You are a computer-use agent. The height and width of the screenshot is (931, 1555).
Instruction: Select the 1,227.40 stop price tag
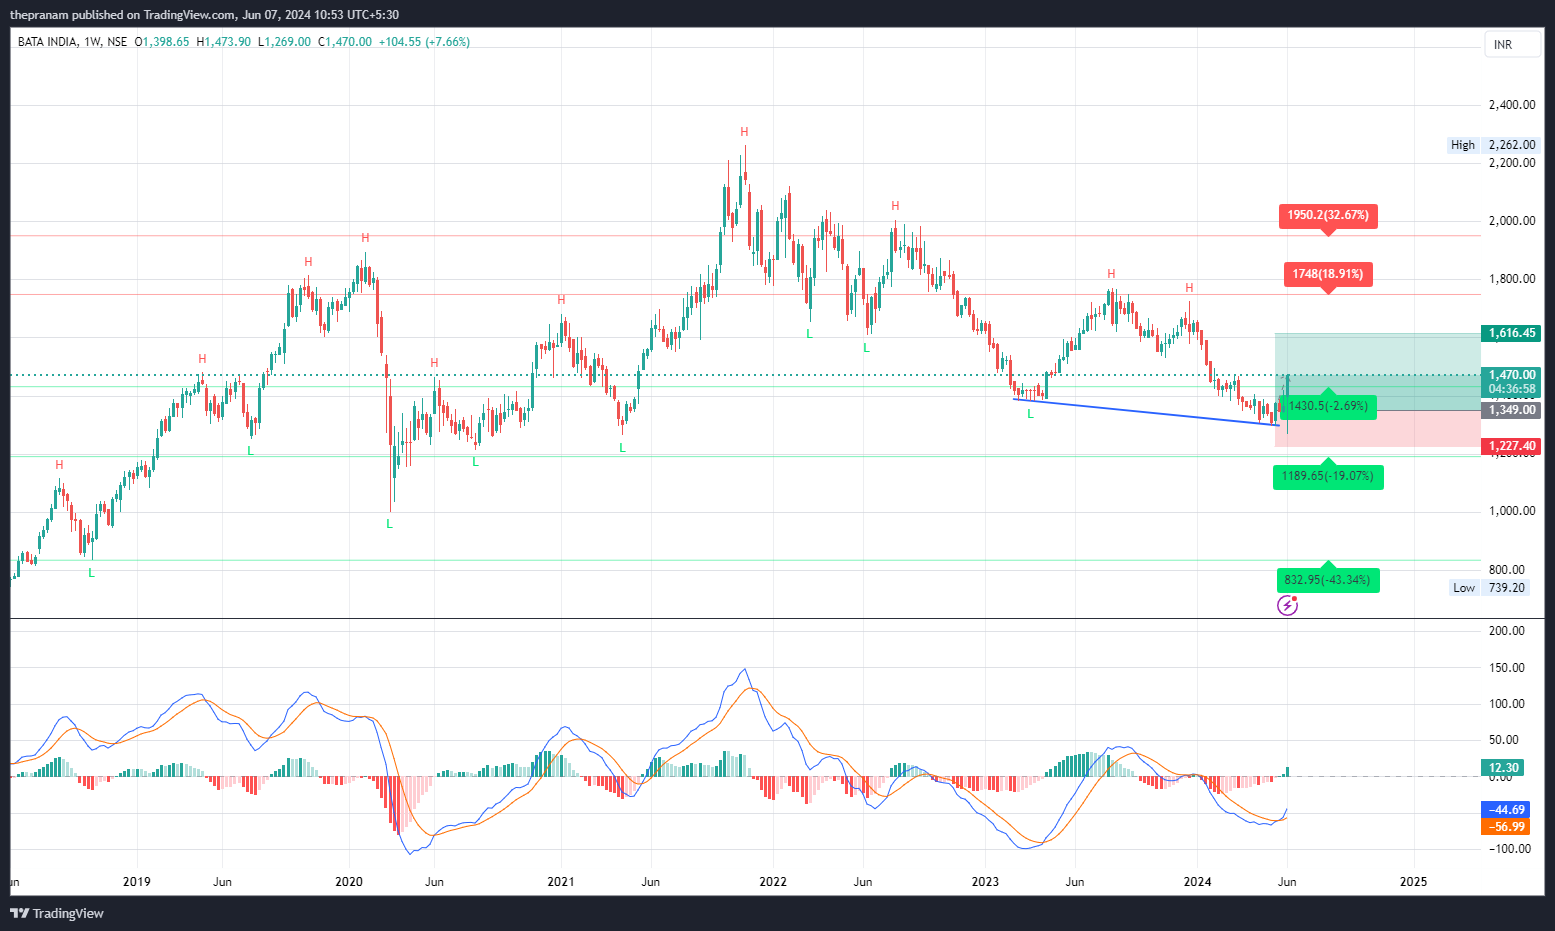1511,446
